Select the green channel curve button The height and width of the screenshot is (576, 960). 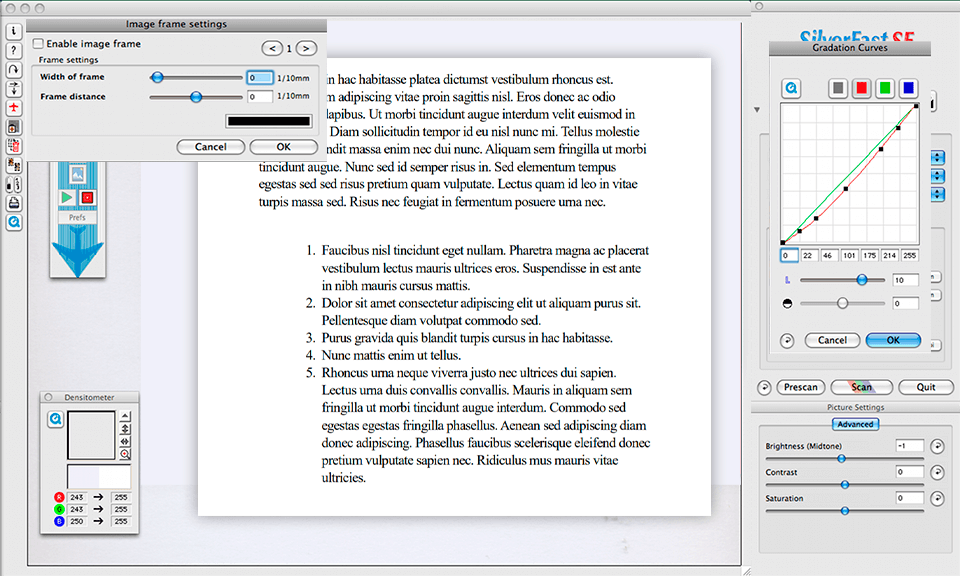click(885, 88)
